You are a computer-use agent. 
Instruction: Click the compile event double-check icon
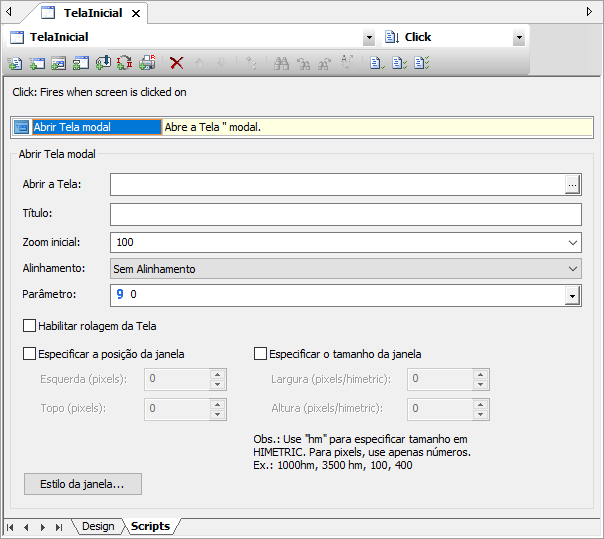399,63
